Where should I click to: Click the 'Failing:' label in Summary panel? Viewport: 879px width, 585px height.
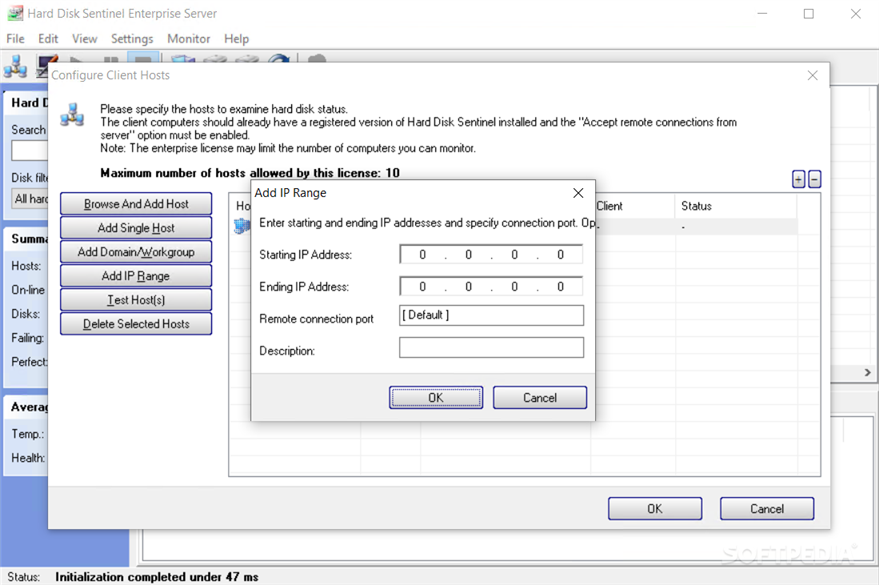pos(27,338)
